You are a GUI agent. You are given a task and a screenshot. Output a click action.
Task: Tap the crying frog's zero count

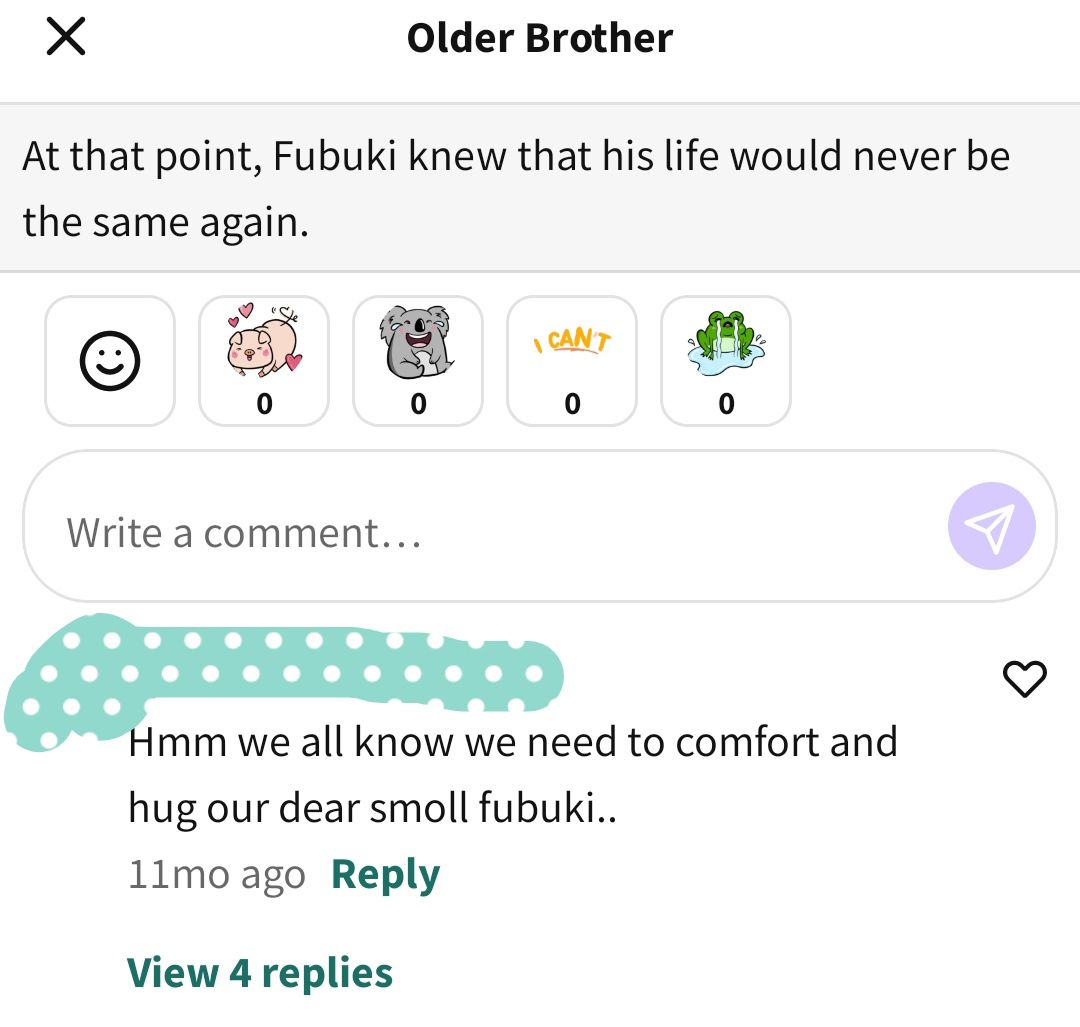click(x=726, y=404)
